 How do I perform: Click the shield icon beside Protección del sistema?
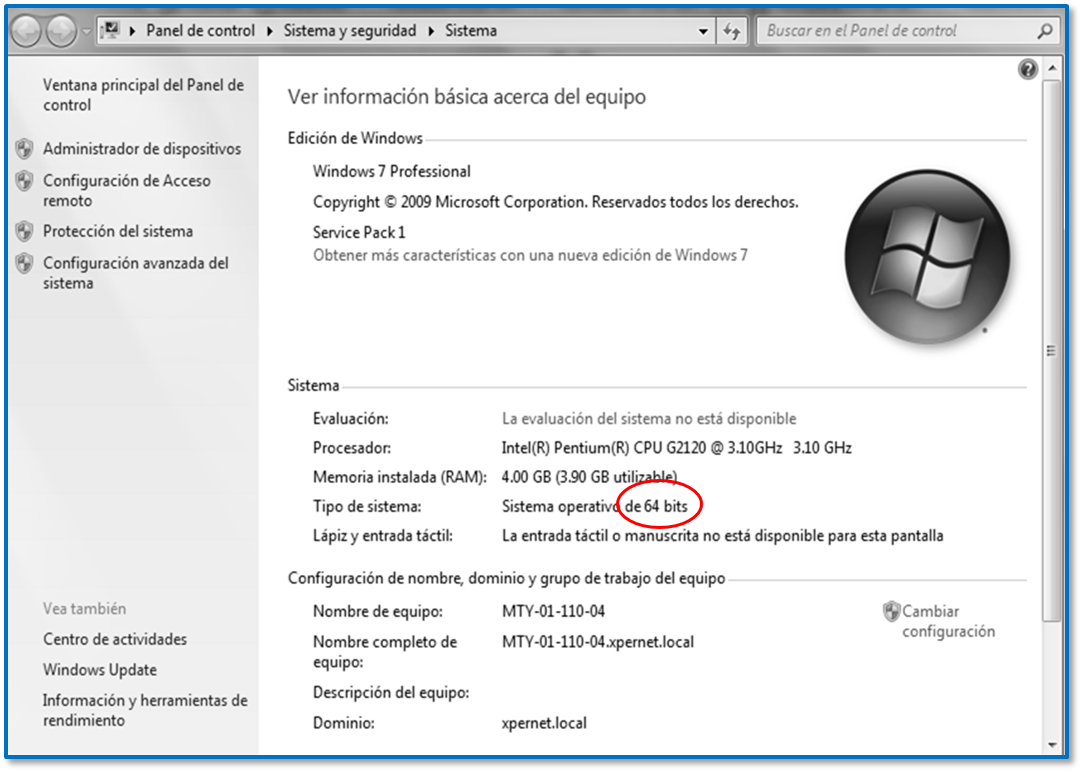tap(25, 231)
